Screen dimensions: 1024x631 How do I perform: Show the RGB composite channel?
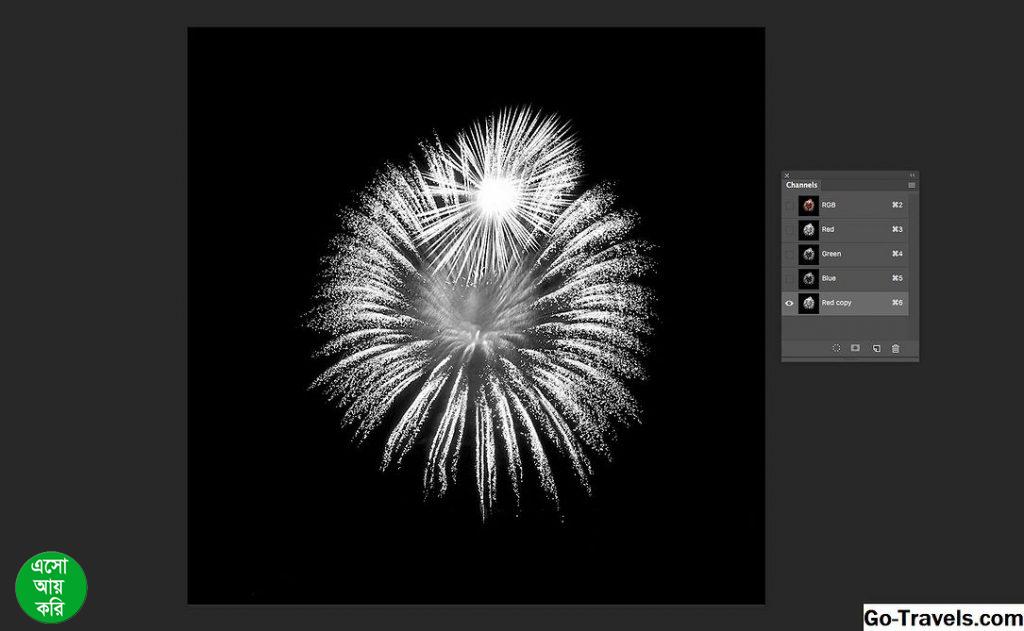[789, 205]
